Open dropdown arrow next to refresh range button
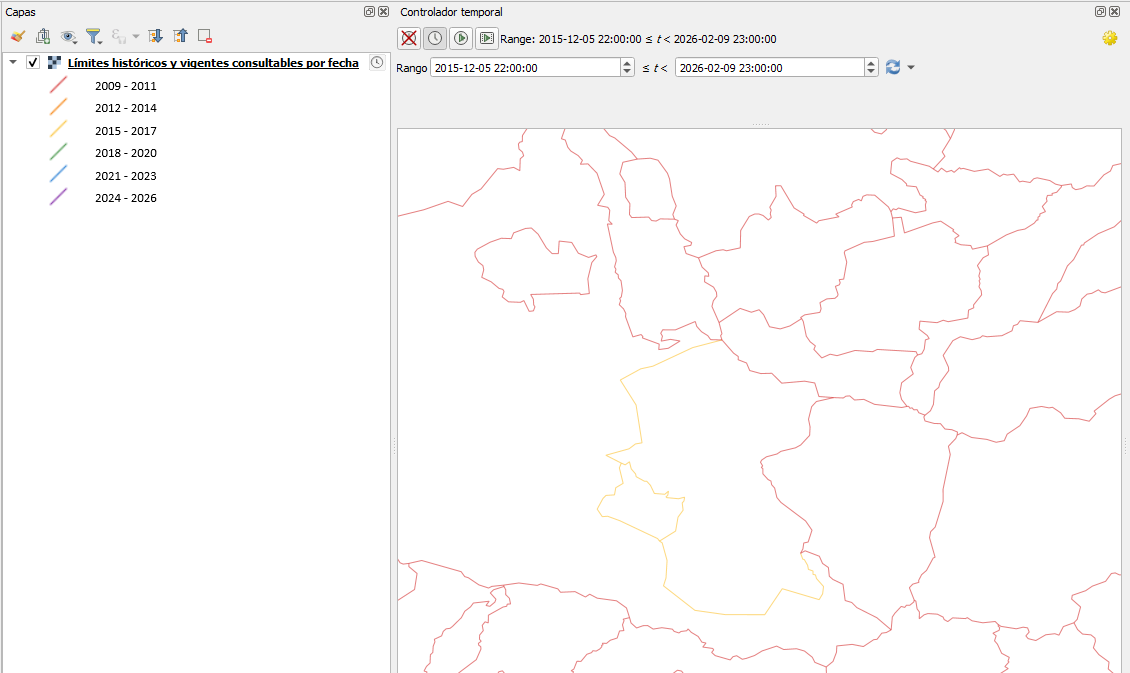This screenshot has height=673, width=1130. [911, 68]
